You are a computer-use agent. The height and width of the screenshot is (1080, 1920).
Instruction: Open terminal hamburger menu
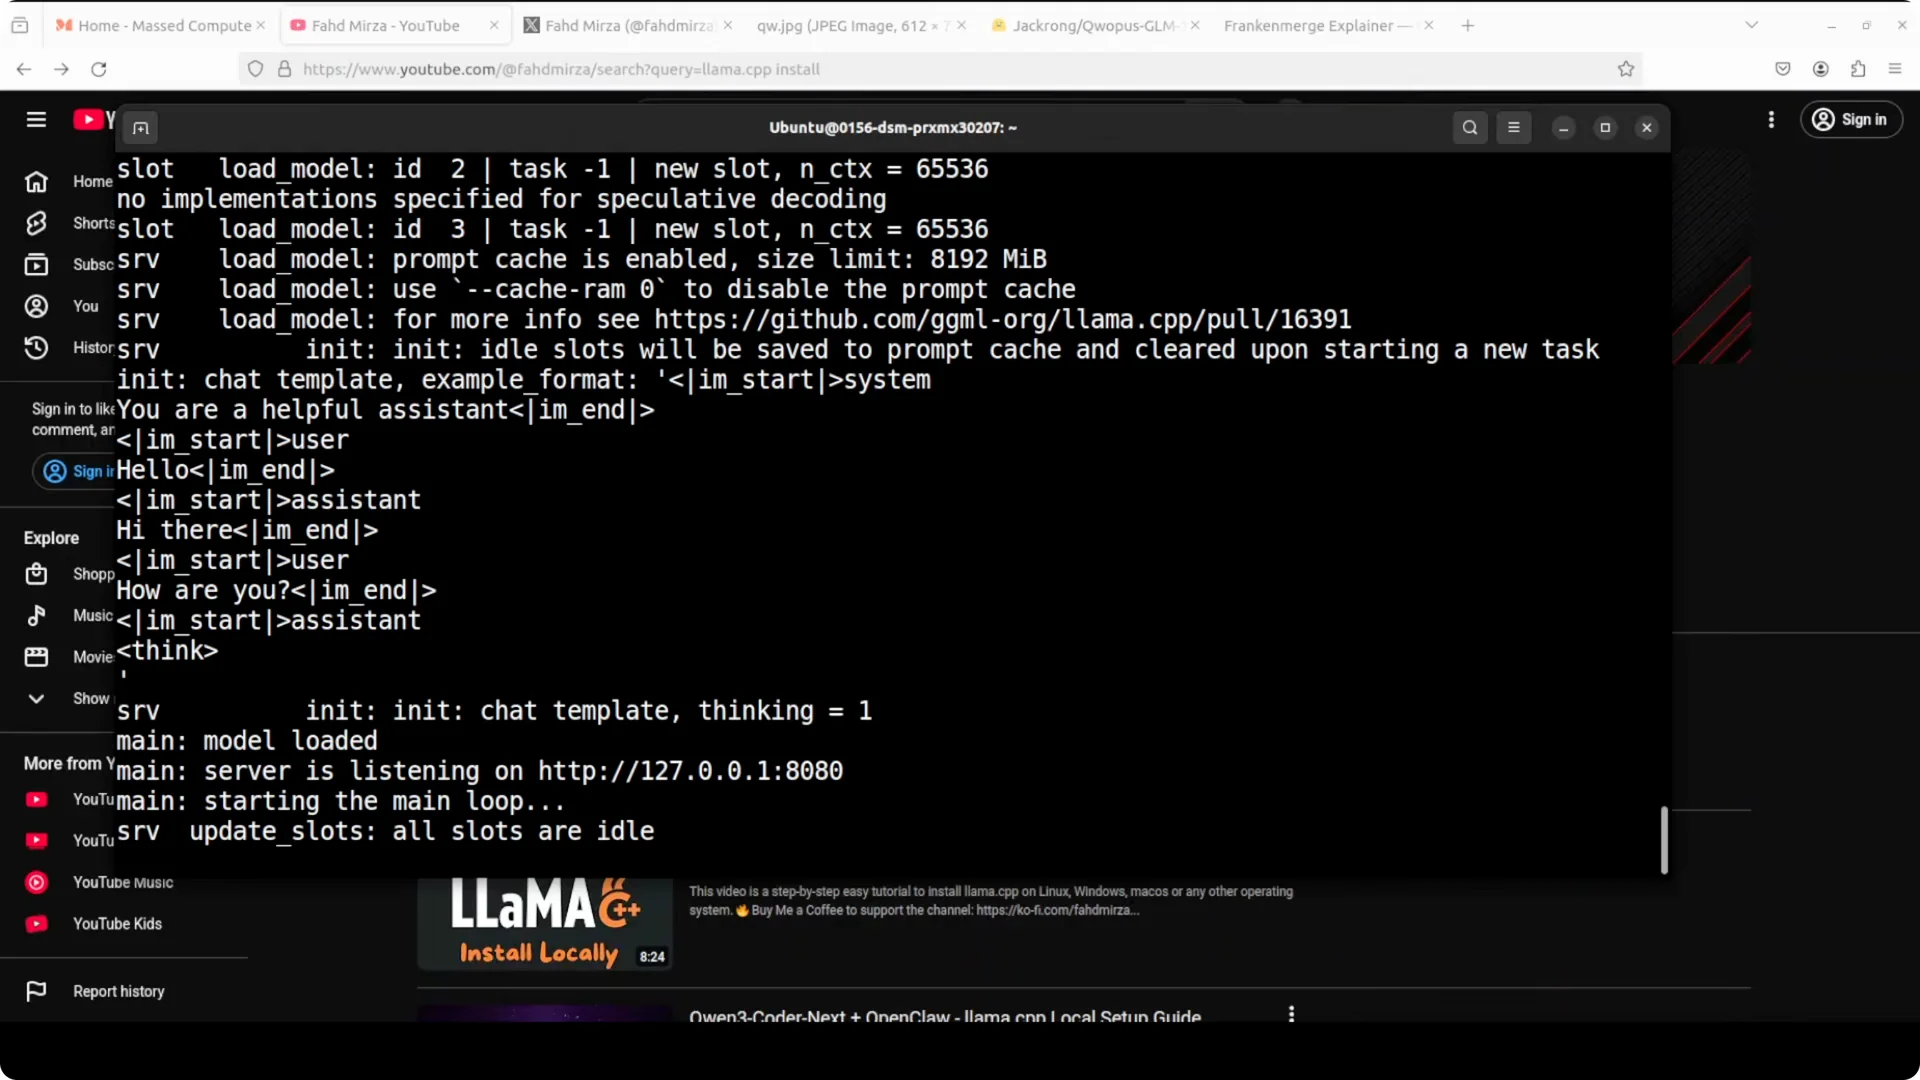tap(1514, 128)
